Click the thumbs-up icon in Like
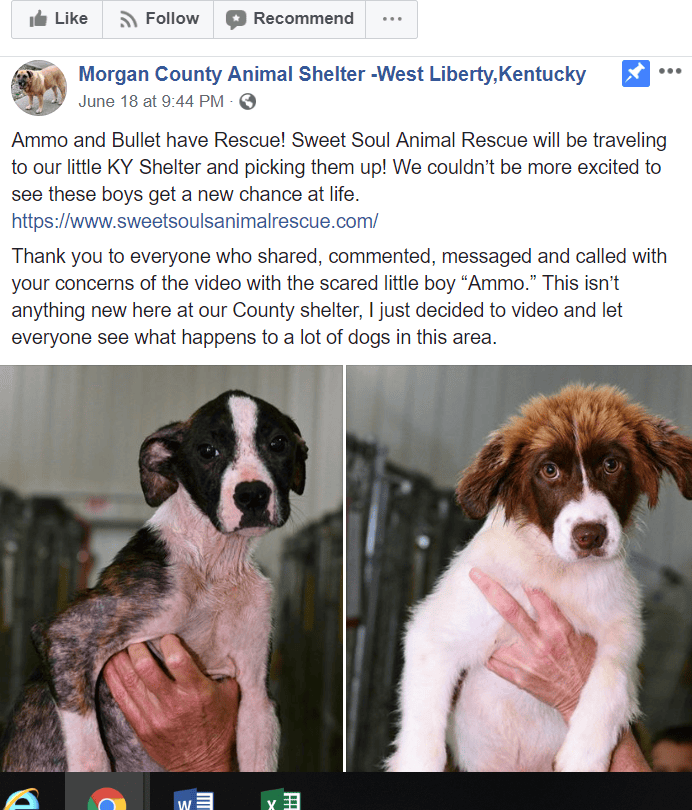Image resolution: width=692 pixels, height=810 pixels. (38, 19)
